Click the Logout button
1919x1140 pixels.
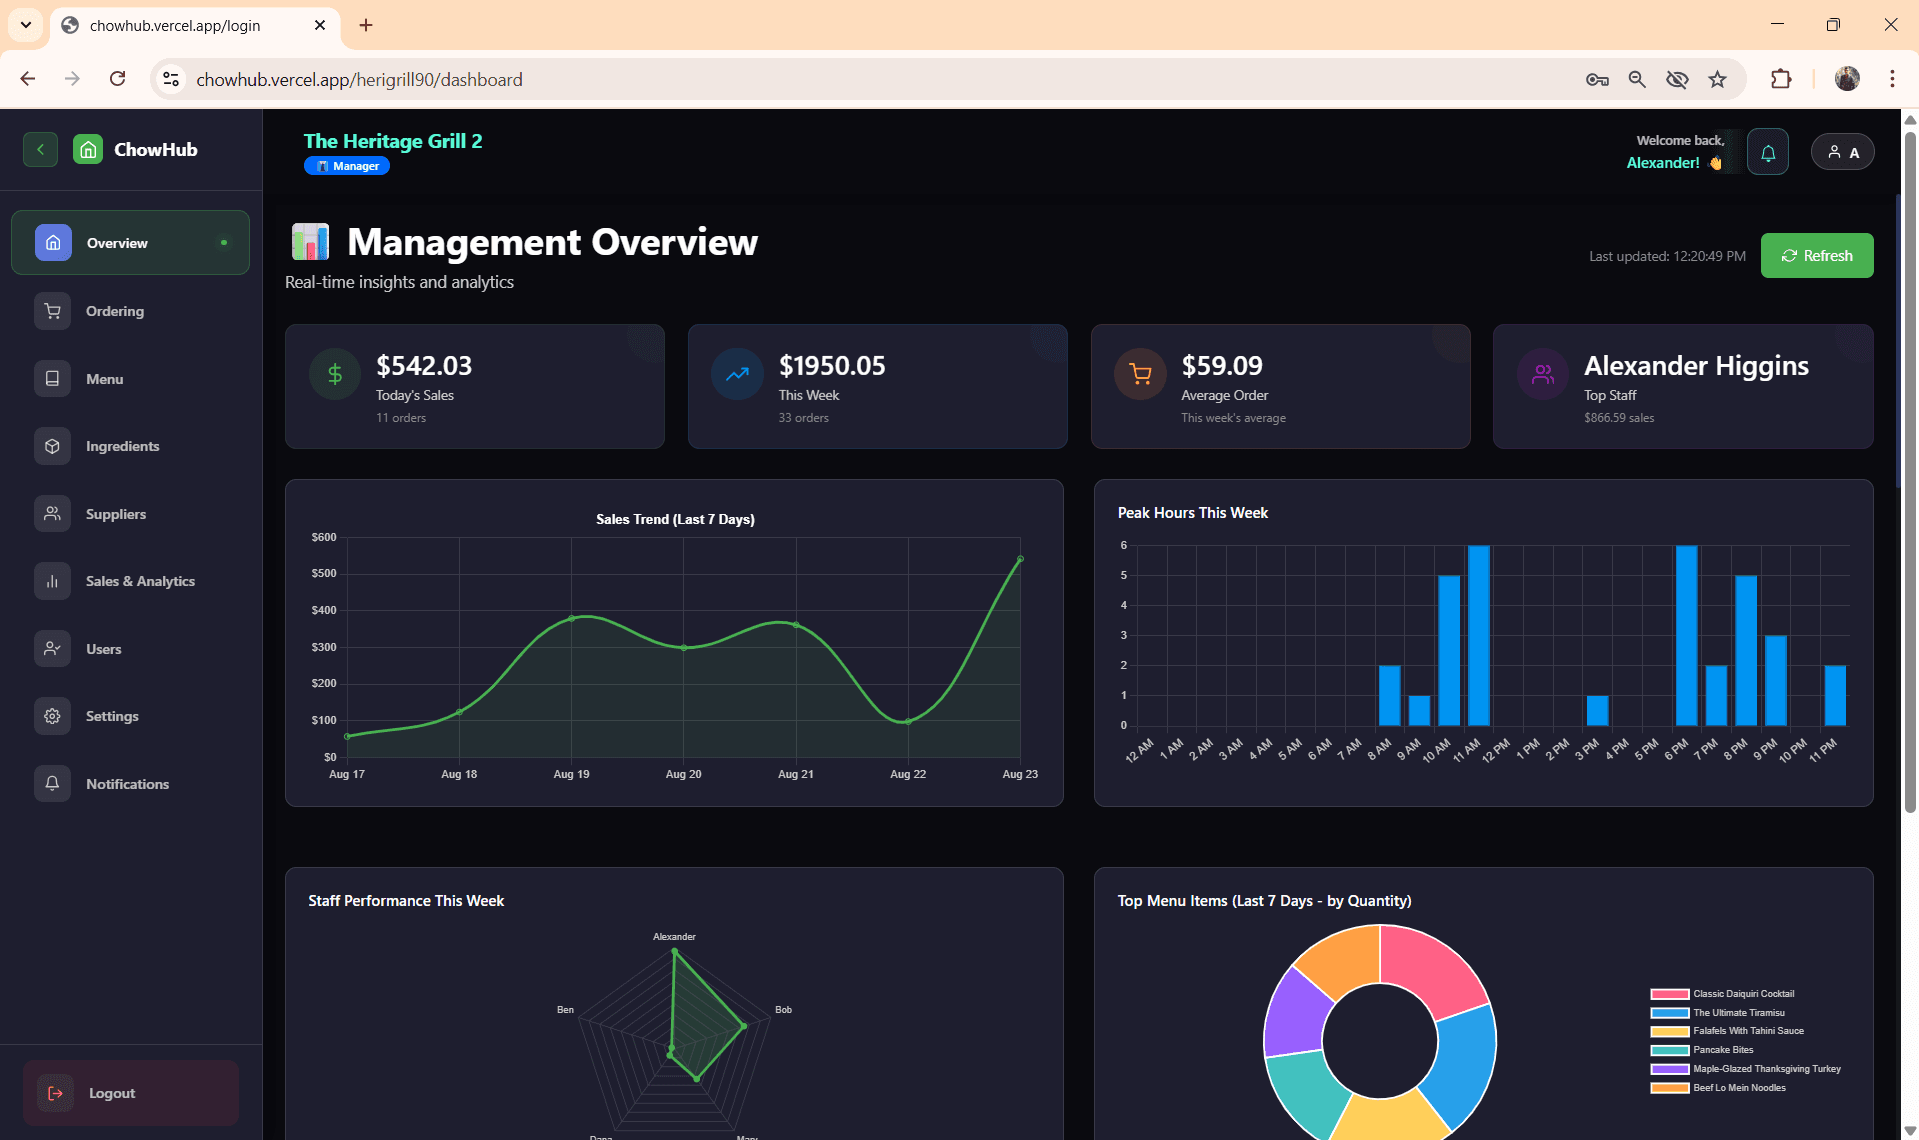pos(130,1092)
